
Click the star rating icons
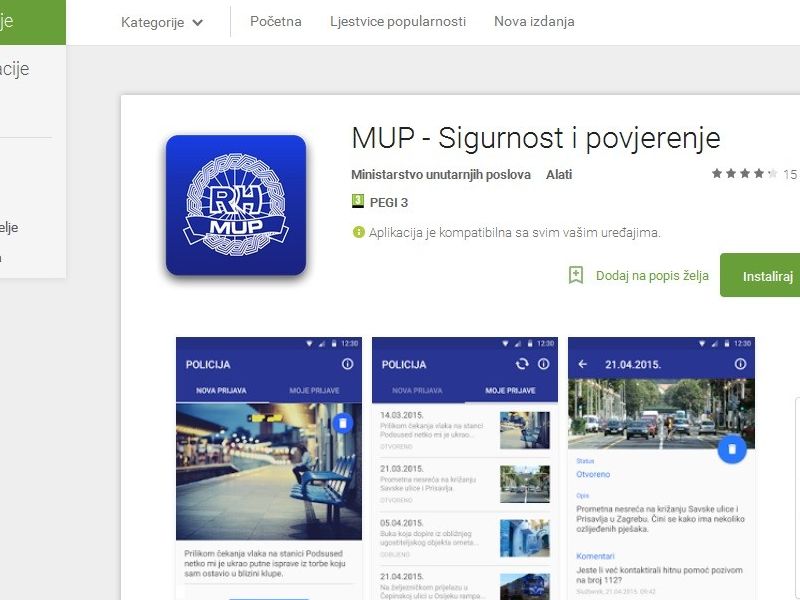(744, 174)
